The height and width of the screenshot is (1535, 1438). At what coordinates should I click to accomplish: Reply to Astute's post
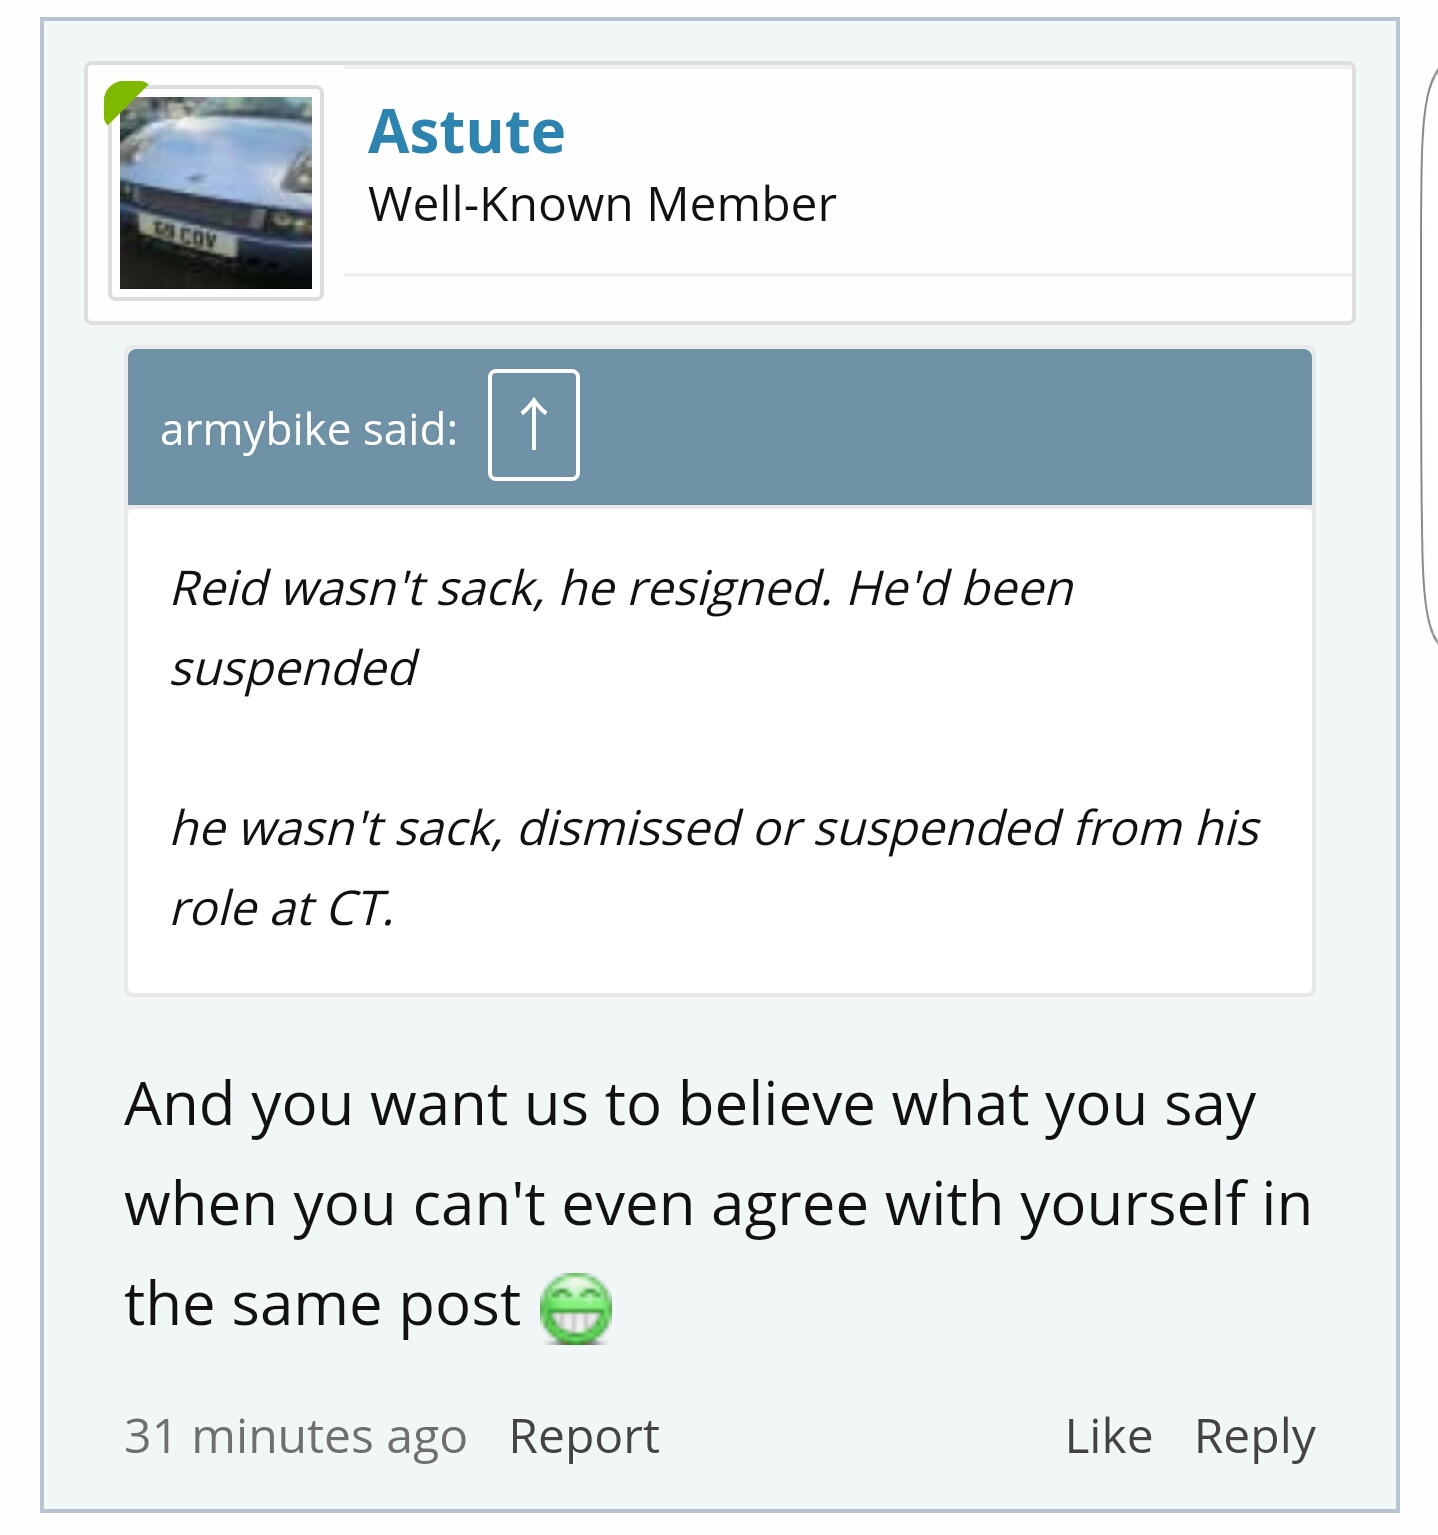pos(1255,1436)
